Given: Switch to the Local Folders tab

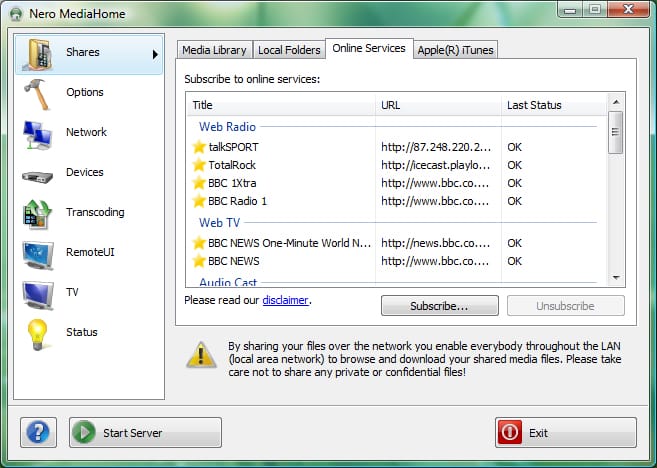Looking at the screenshot, I should (x=289, y=50).
